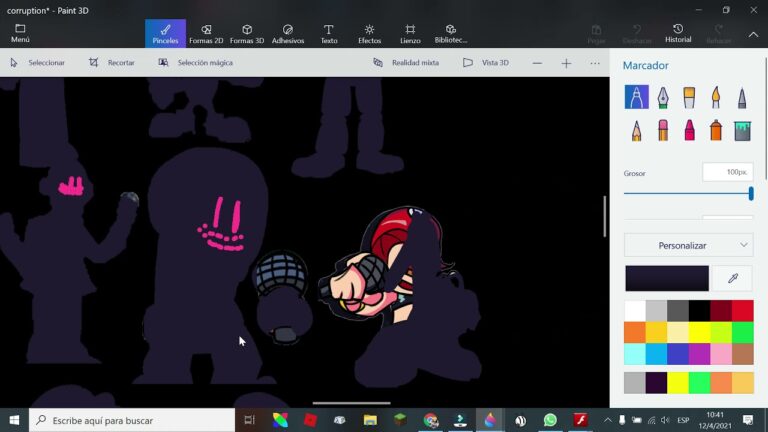Pick the dark purple custom swatch
The image size is (768, 432).
(656, 383)
